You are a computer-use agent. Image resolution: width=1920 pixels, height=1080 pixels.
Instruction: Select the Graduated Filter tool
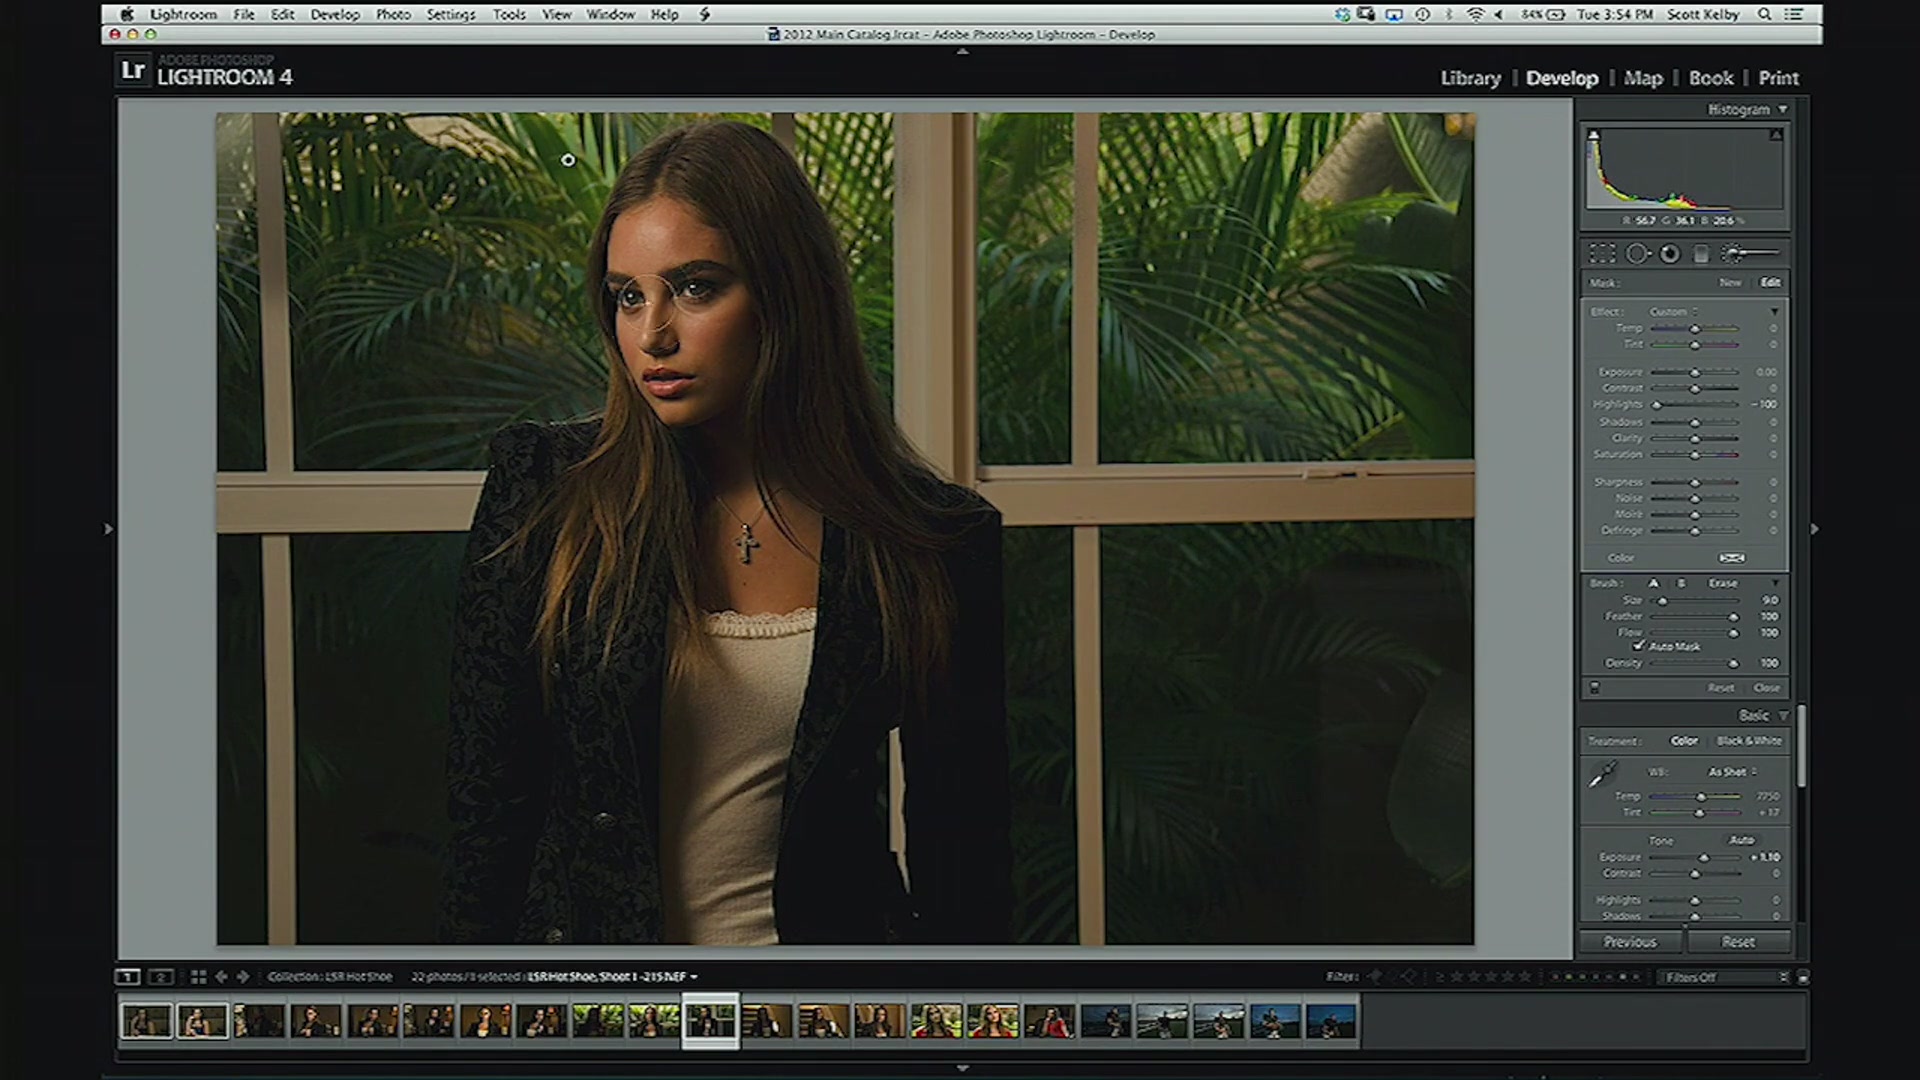point(1701,254)
